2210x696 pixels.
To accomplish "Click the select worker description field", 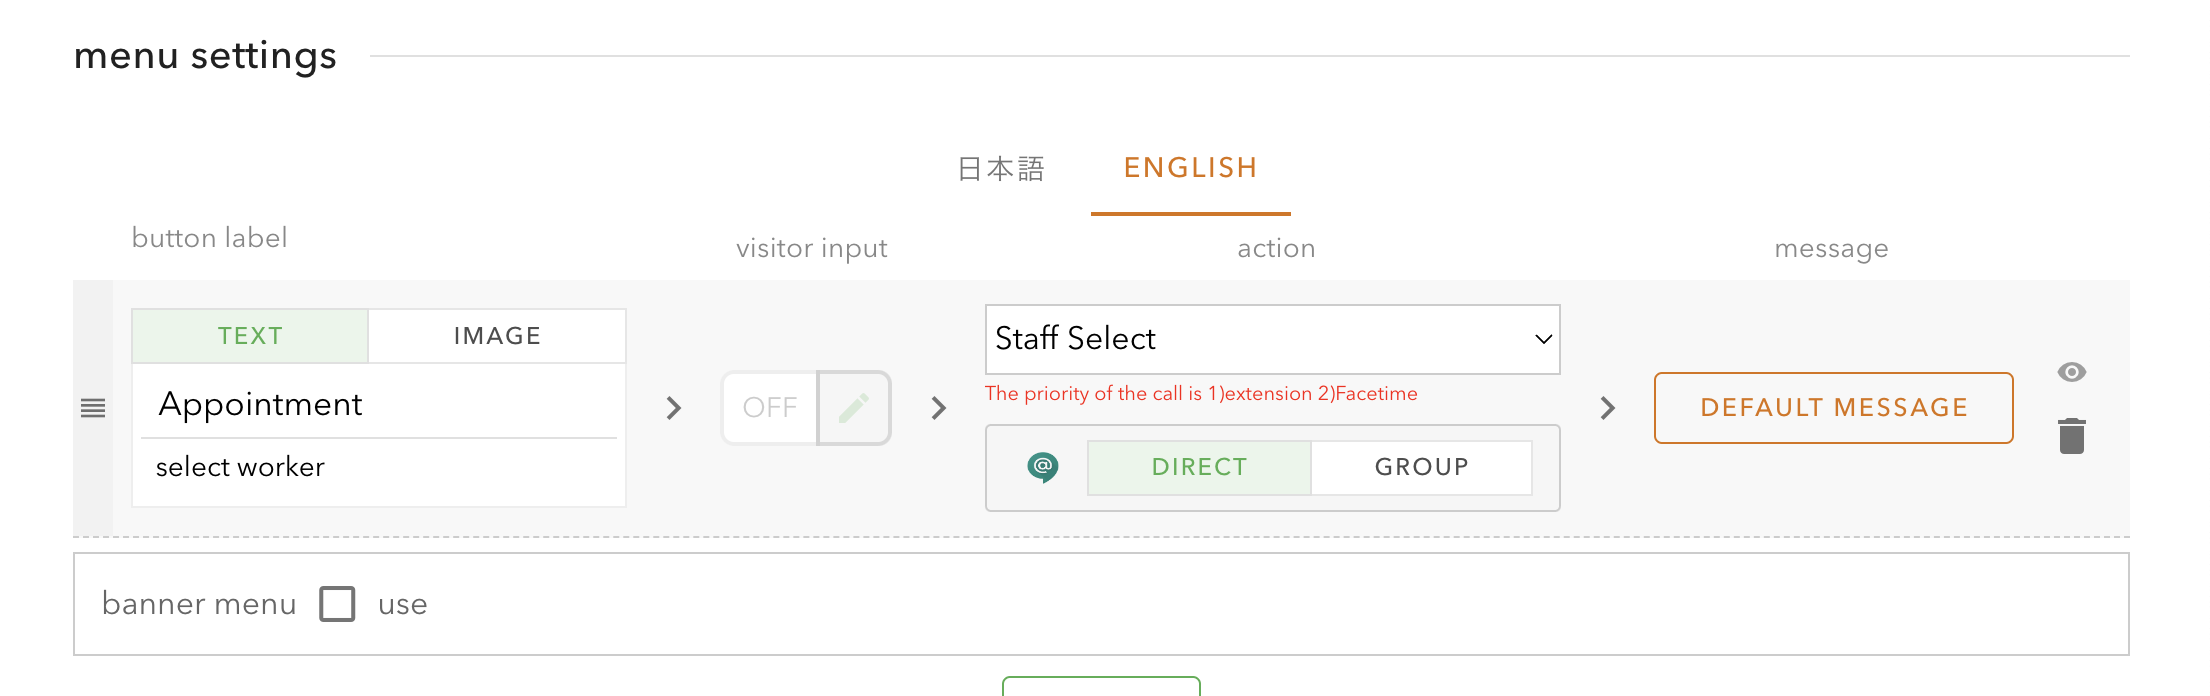I will pos(378,467).
